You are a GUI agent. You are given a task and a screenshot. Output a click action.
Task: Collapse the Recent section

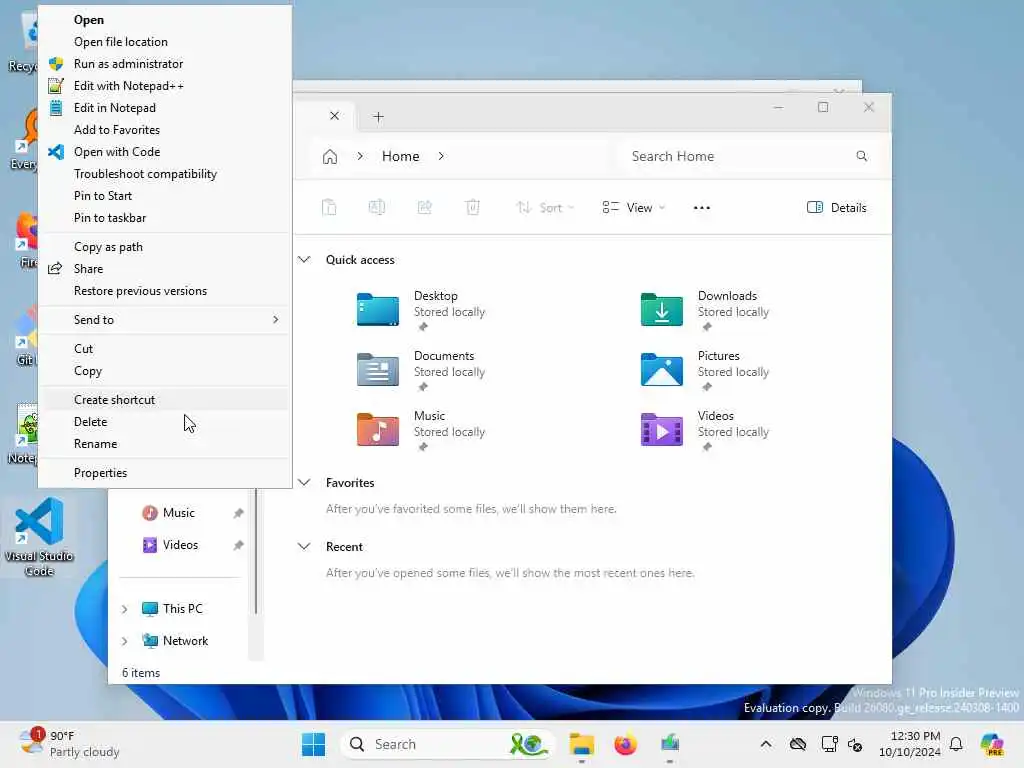point(304,547)
